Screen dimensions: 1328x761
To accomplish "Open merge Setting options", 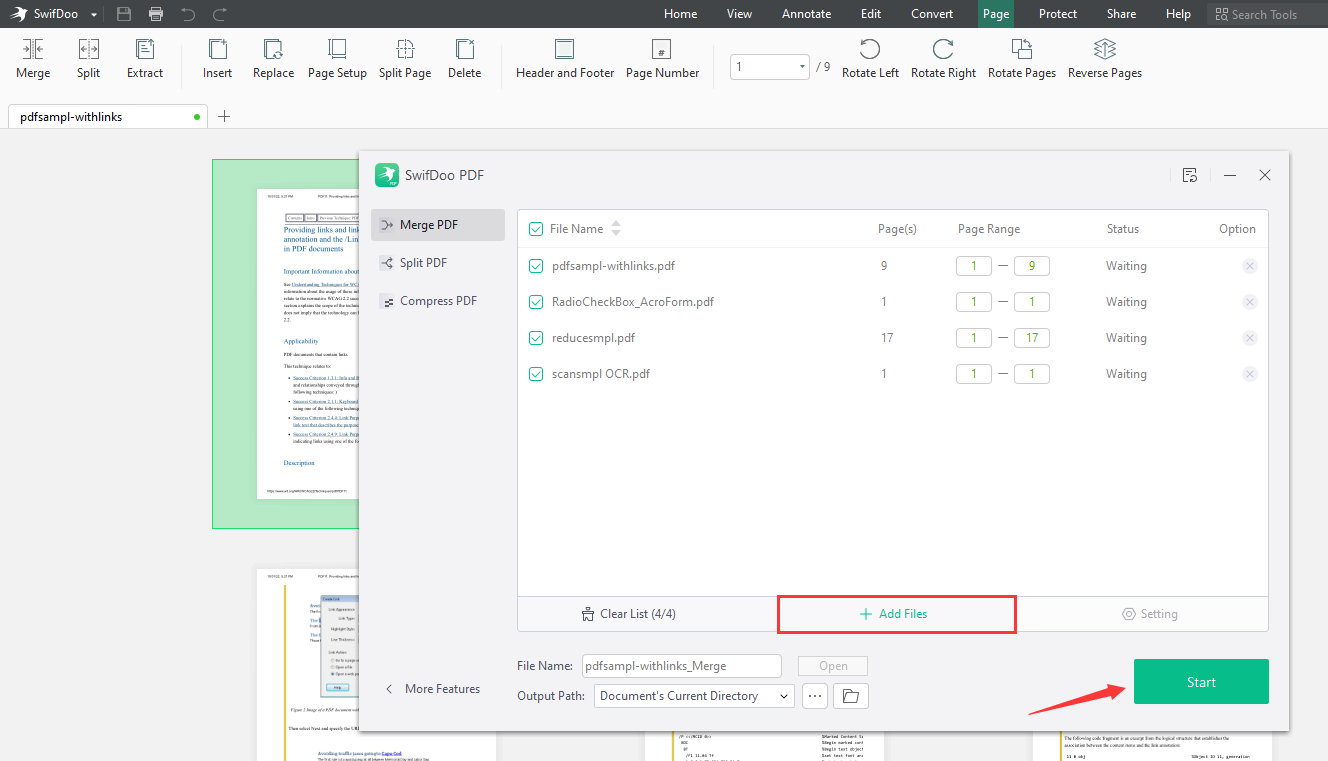I will tap(1149, 614).
